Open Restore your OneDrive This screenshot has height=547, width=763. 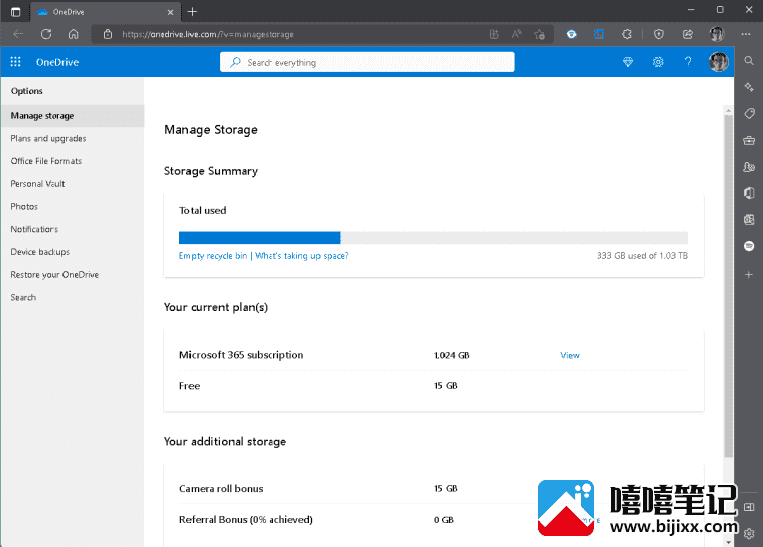(54, 274)
